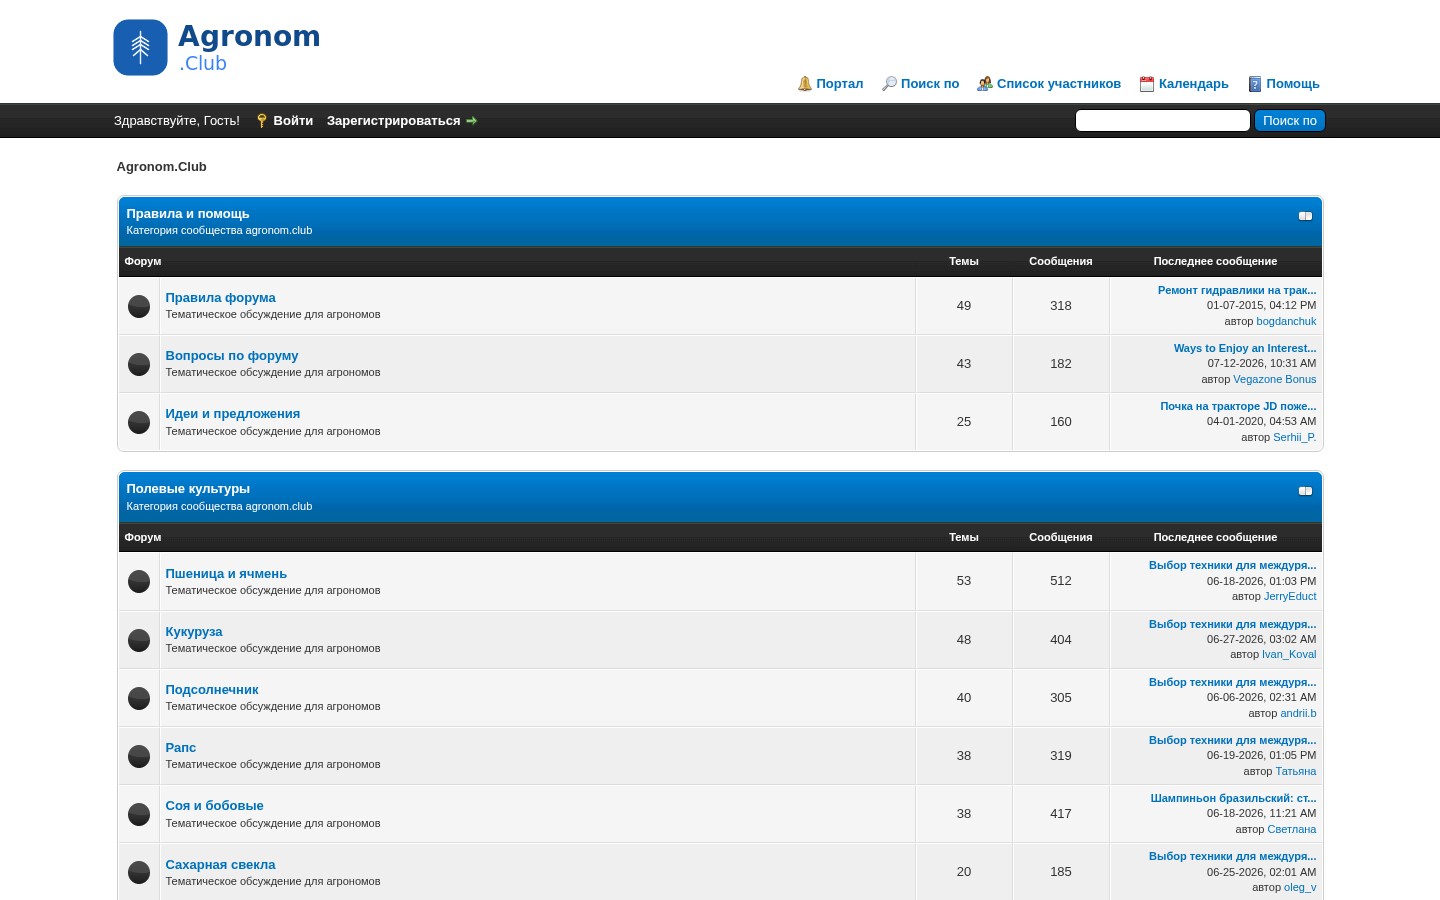View profile of author Татьяна
1440x900 pixels.
(x=1296, y=772)
